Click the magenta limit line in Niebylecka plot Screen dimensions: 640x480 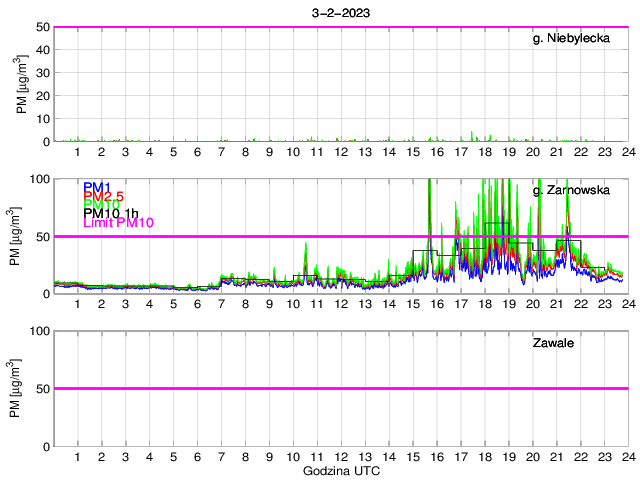coord(340,27)
